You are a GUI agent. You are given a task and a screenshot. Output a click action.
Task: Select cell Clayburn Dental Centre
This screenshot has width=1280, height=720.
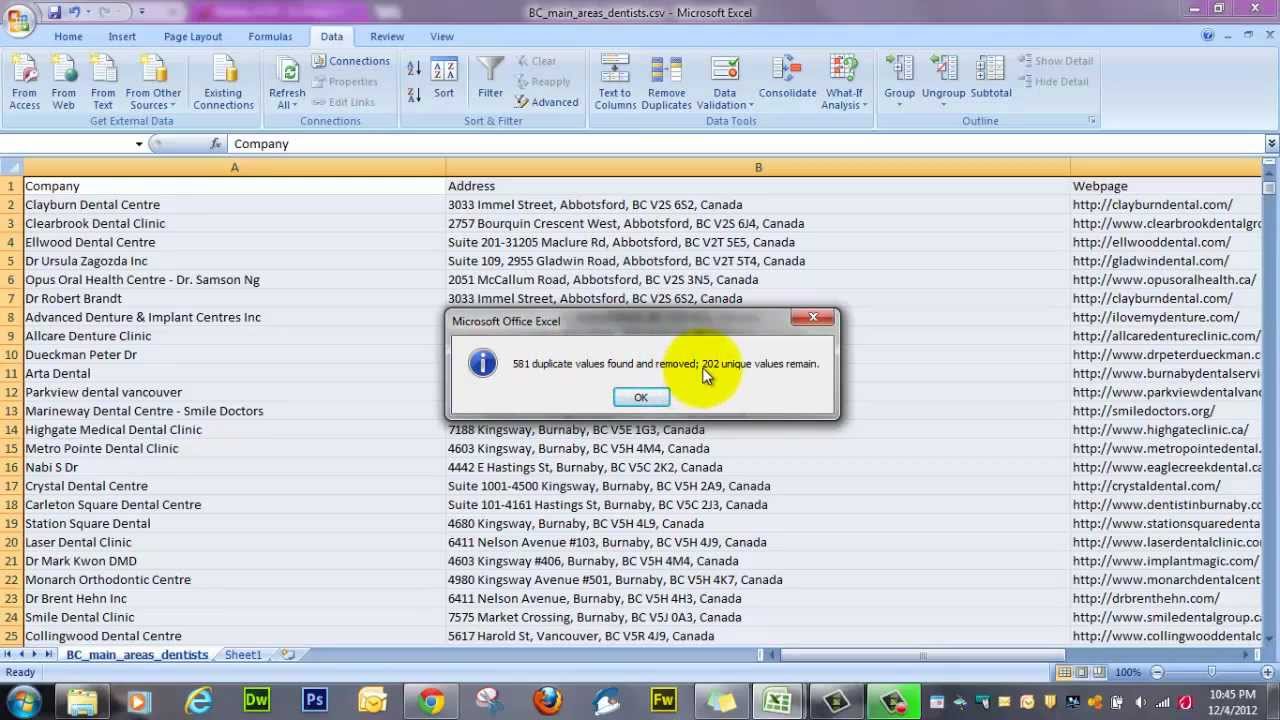[x=235, y=205]
